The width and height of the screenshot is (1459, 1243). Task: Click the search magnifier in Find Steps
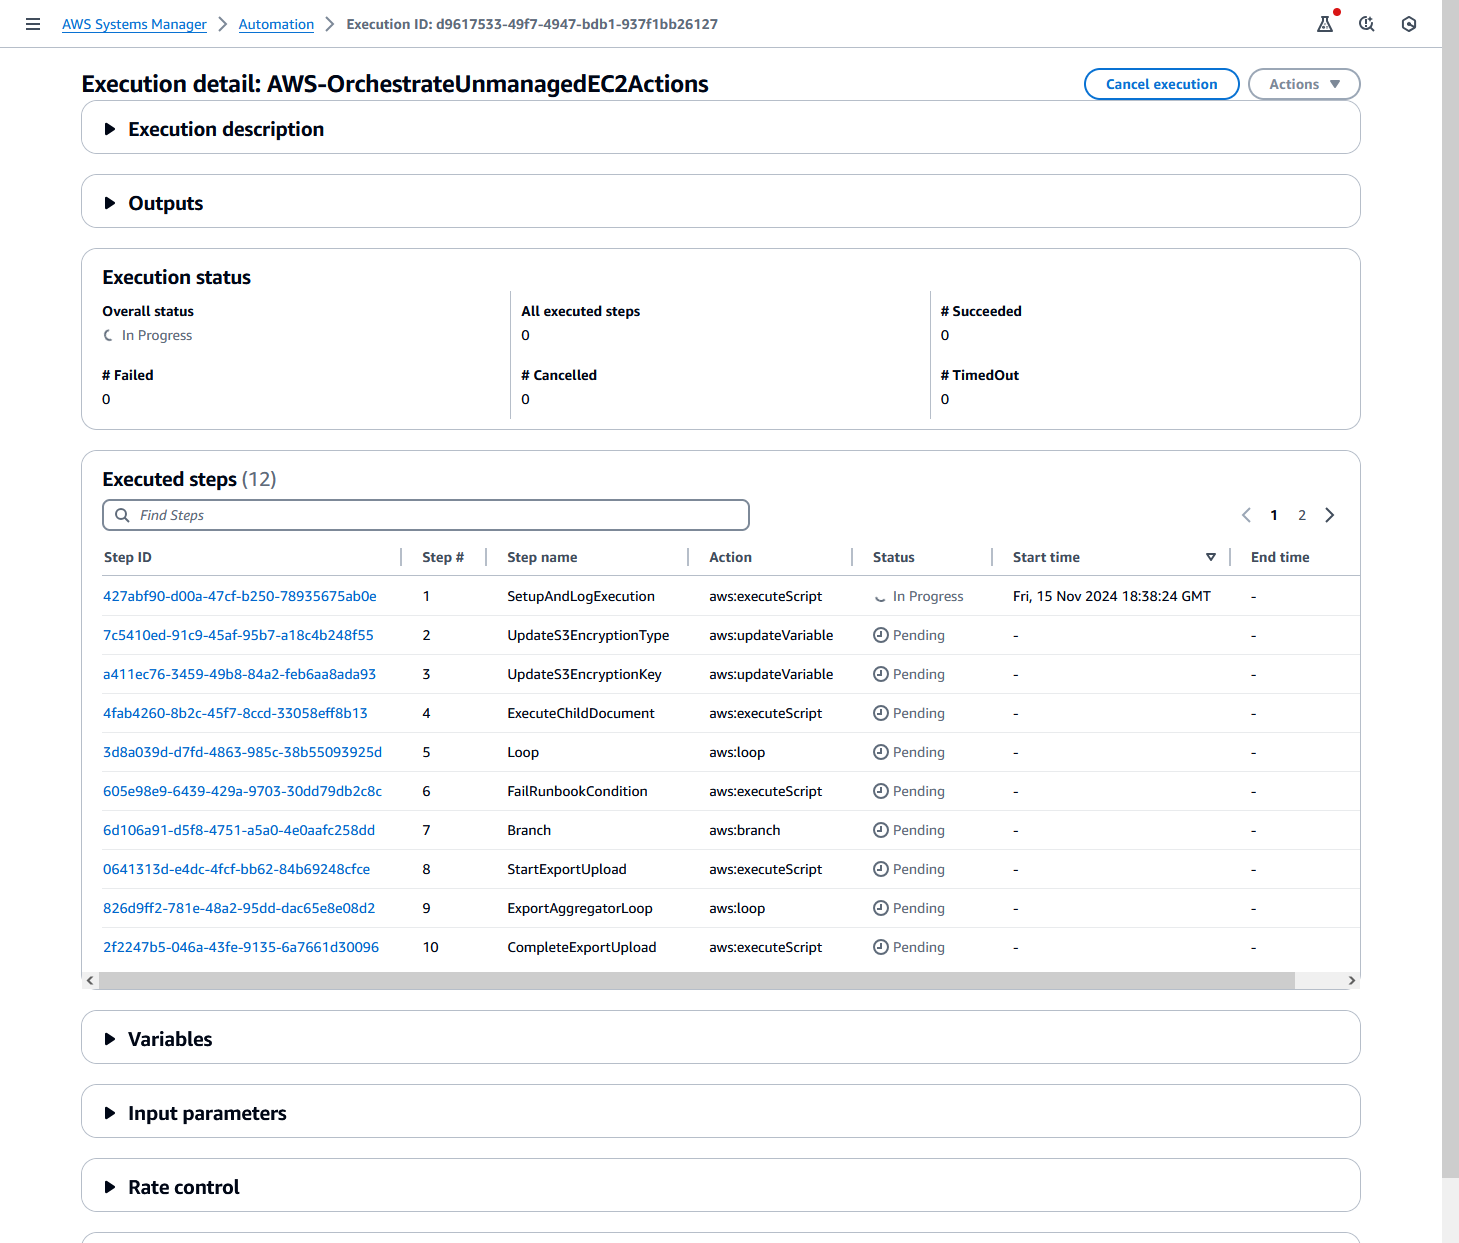122,515
